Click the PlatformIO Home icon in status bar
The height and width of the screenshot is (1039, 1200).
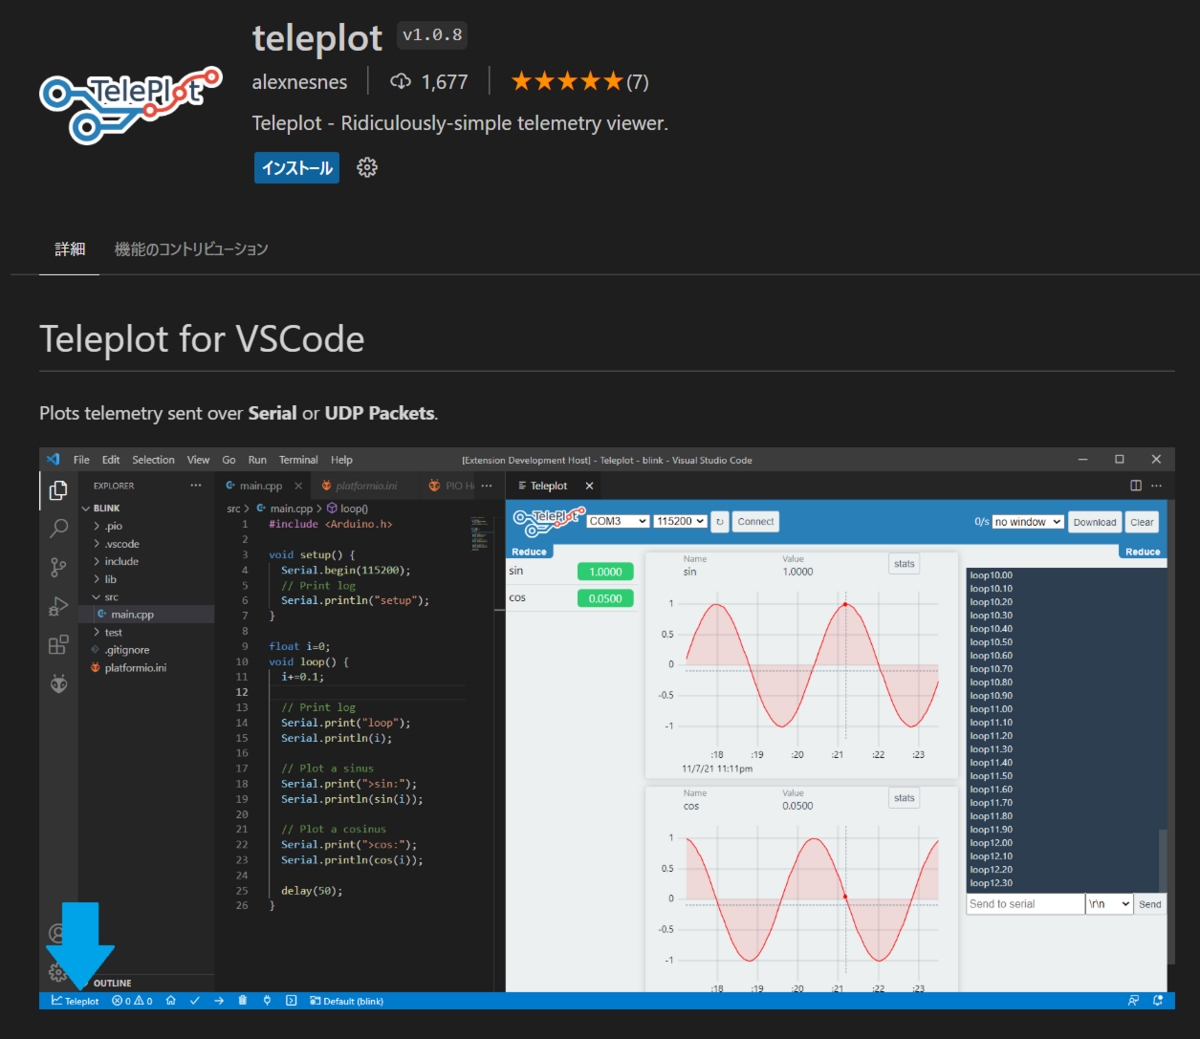point(169,1000)
